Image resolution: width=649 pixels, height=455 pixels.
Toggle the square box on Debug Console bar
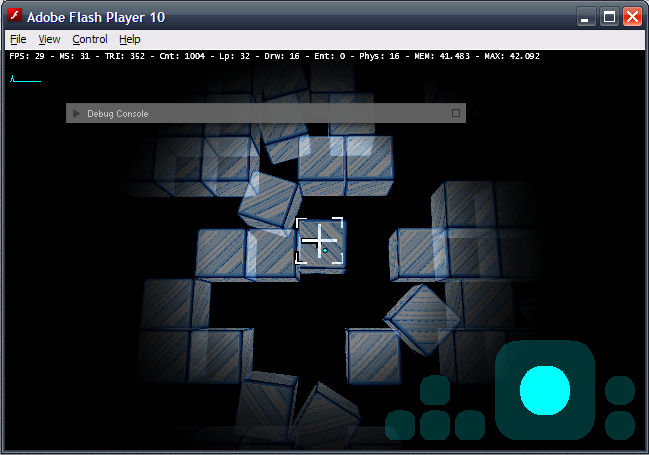pyautogui.click(x=456, y=113)
